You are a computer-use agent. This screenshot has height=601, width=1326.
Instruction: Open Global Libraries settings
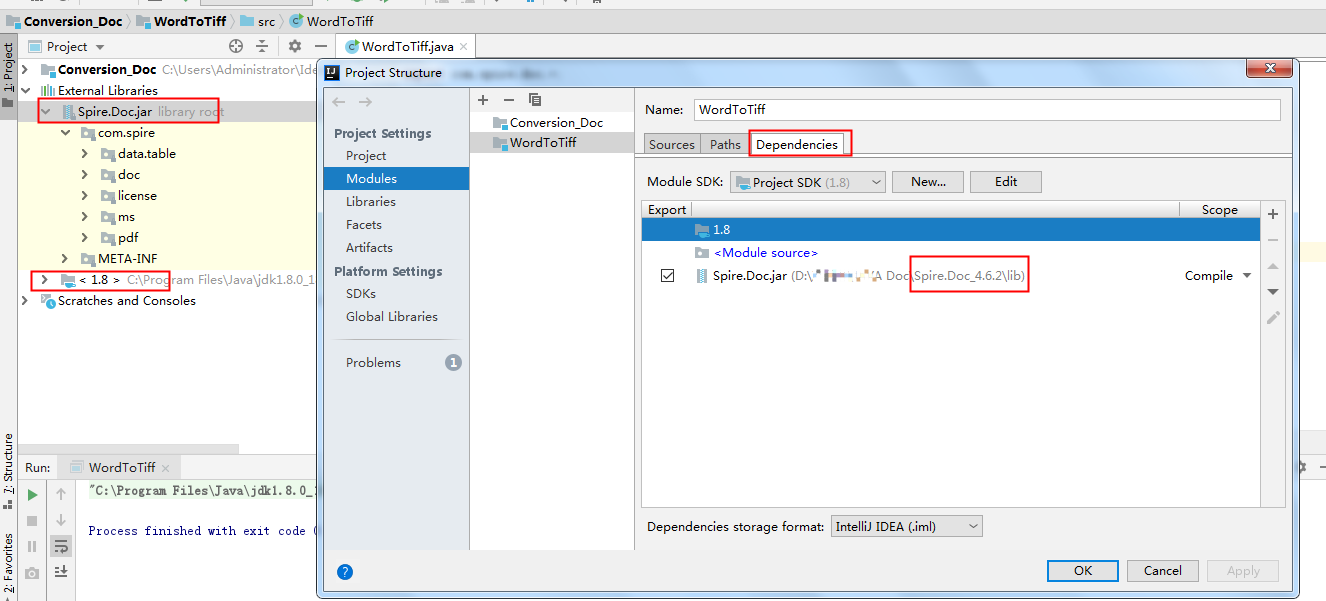(x=392, y=317)
